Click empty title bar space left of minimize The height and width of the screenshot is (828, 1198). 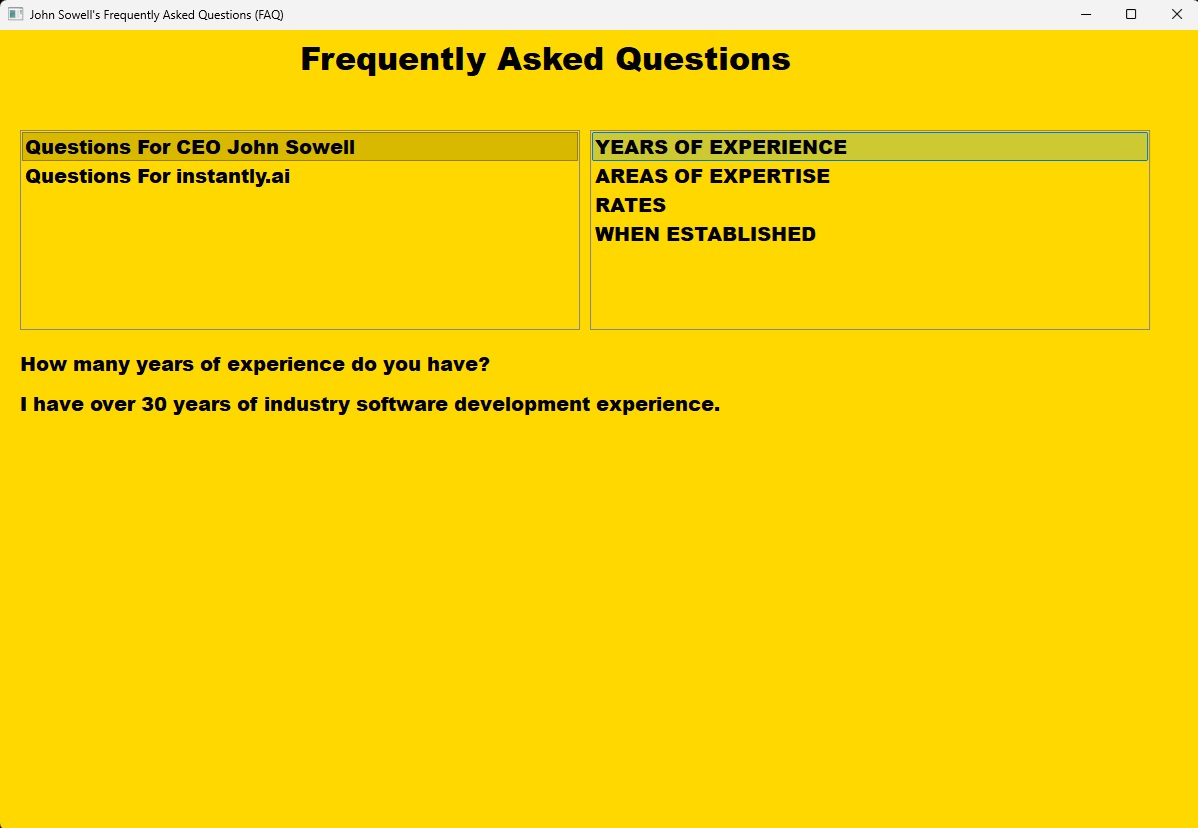click(x=700, y=15)
